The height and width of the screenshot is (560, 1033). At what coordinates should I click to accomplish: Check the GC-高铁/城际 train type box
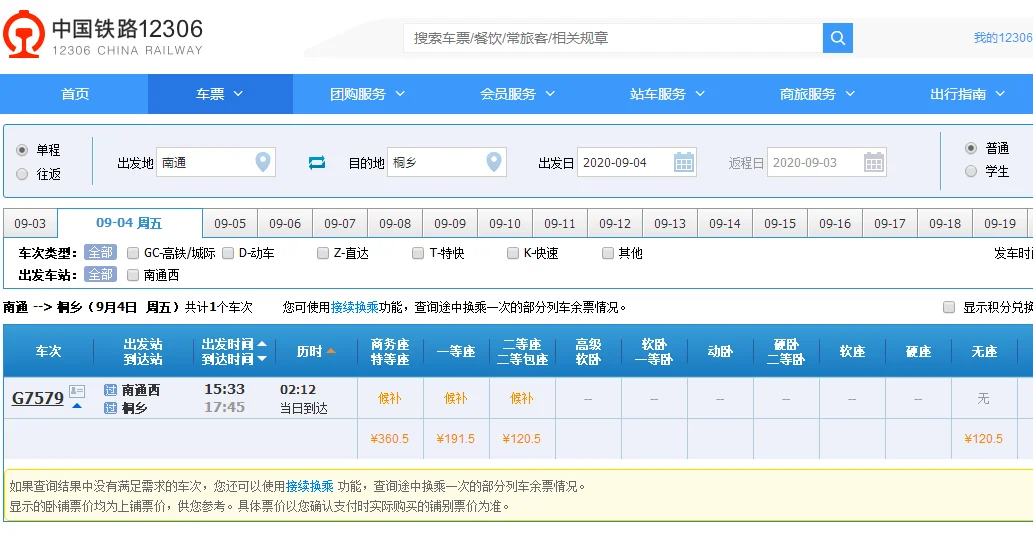coord(133,253)
